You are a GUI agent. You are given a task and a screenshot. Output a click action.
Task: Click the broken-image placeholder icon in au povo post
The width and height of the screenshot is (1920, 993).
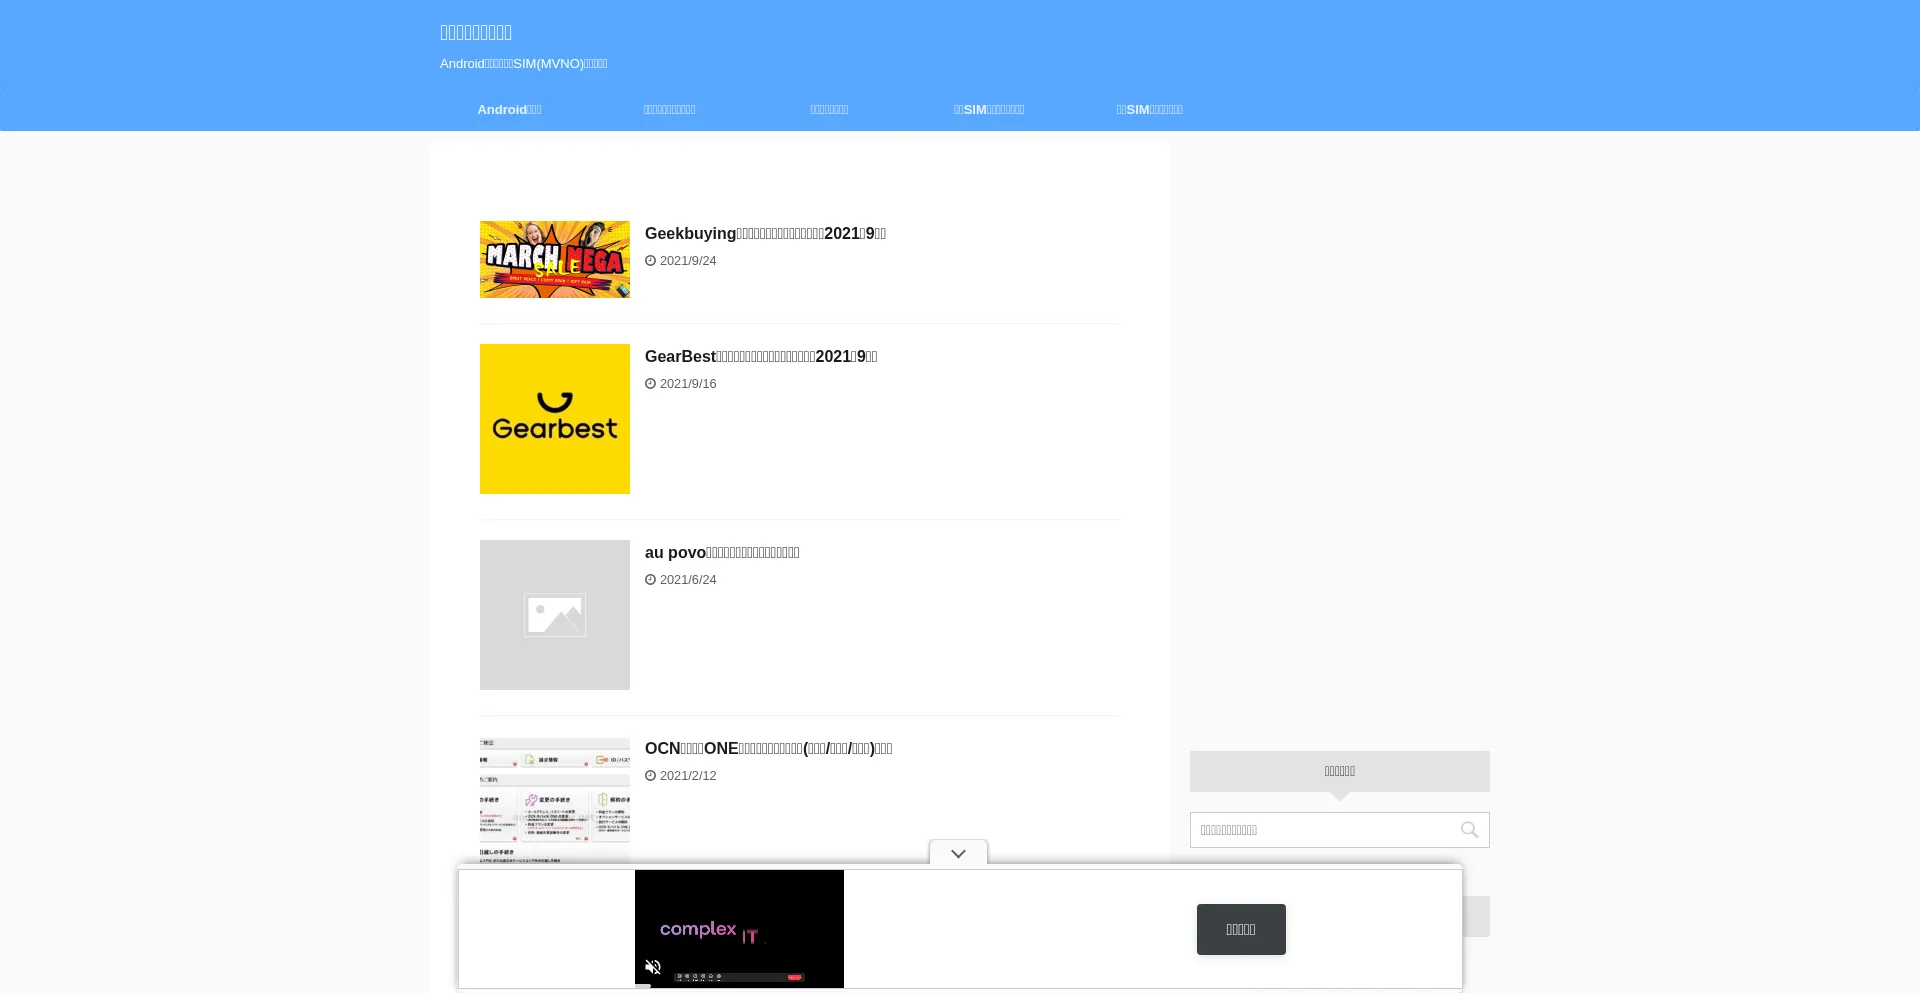[554, 615]
